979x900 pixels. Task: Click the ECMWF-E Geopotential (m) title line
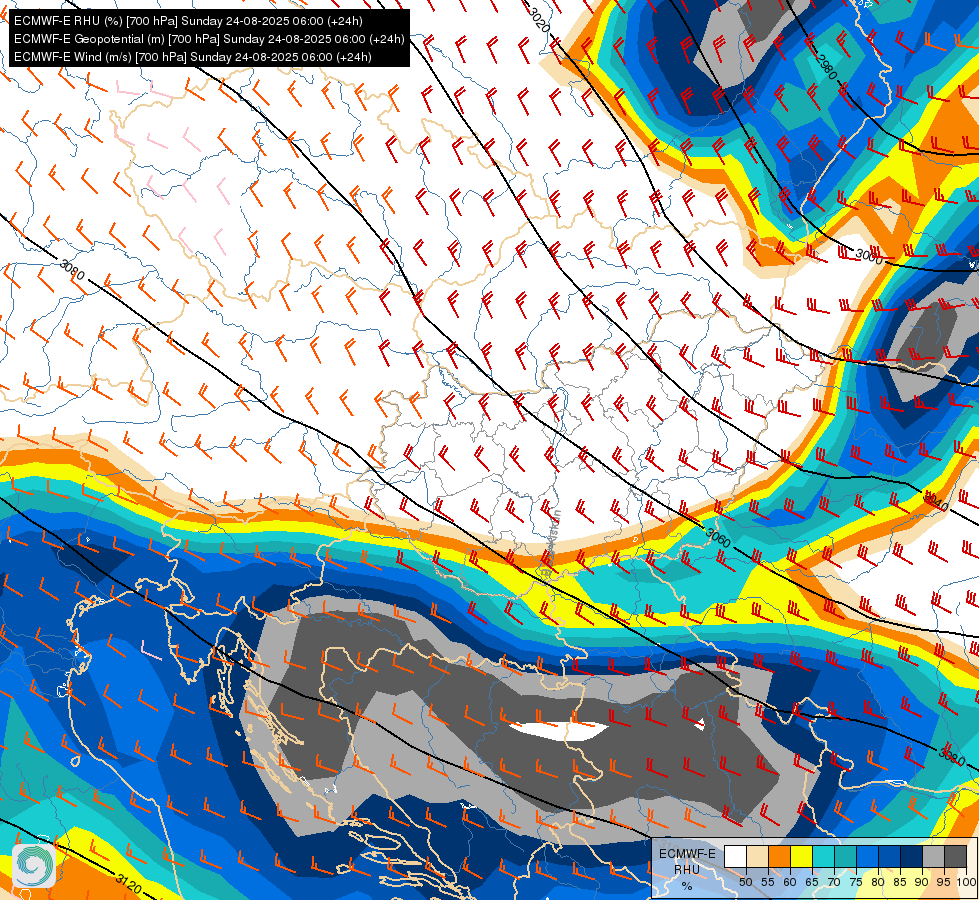[209, 39]
